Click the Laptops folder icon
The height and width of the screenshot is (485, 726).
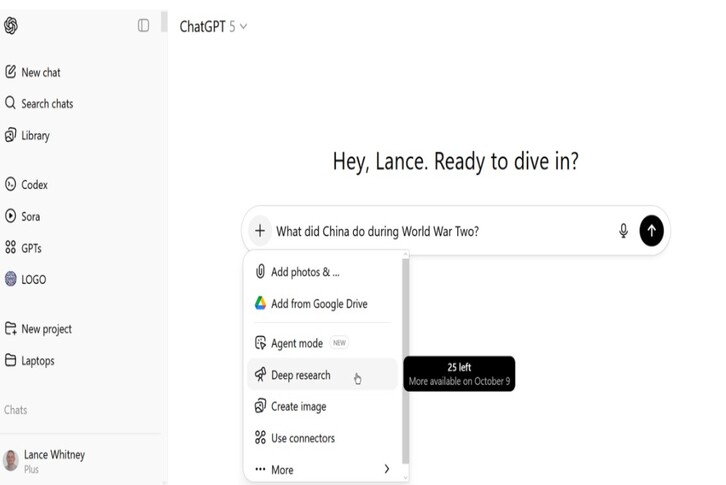[10, 360]
